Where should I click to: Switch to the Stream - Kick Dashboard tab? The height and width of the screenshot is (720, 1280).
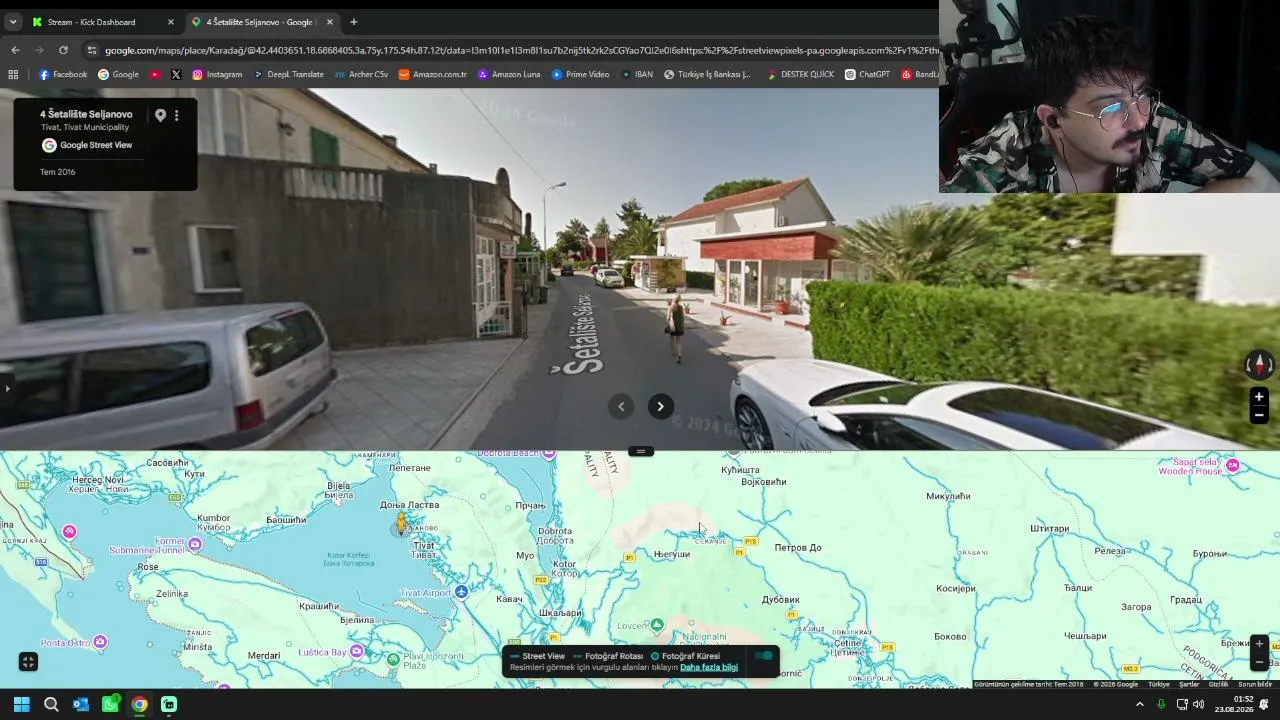coord(104,22)
